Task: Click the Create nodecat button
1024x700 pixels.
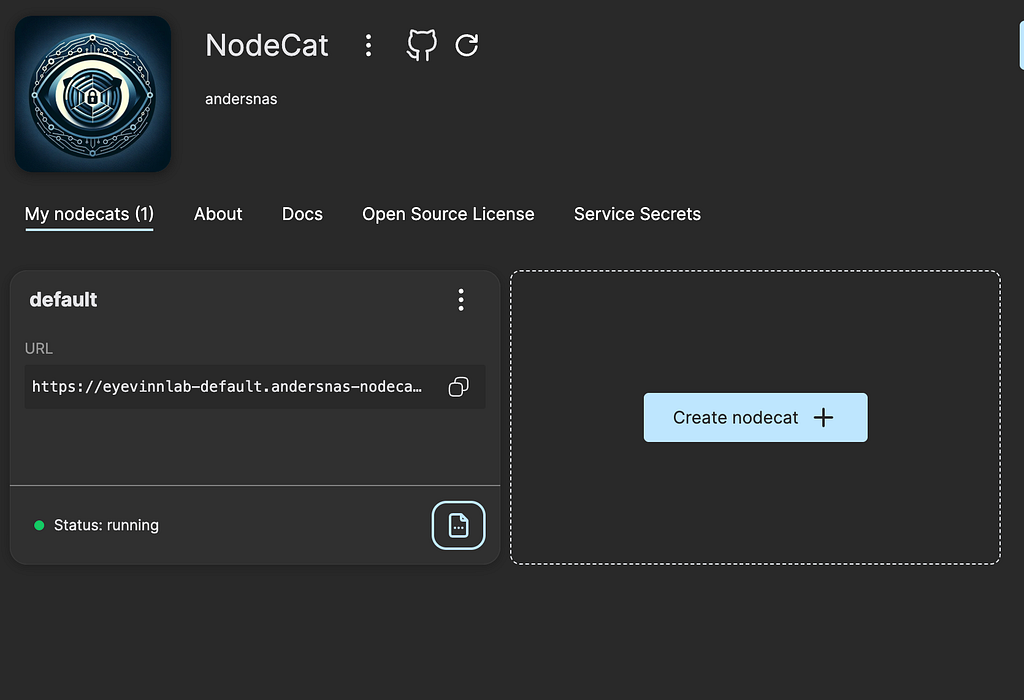Action: tap(756, 417)
